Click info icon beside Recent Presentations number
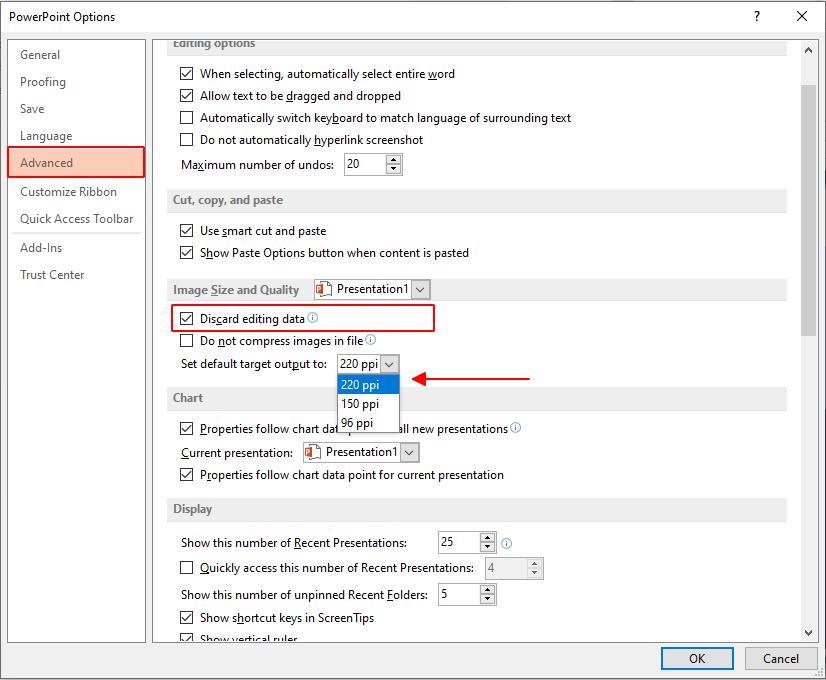This screenshot has height=680, width=826. (x=506, y=543)
